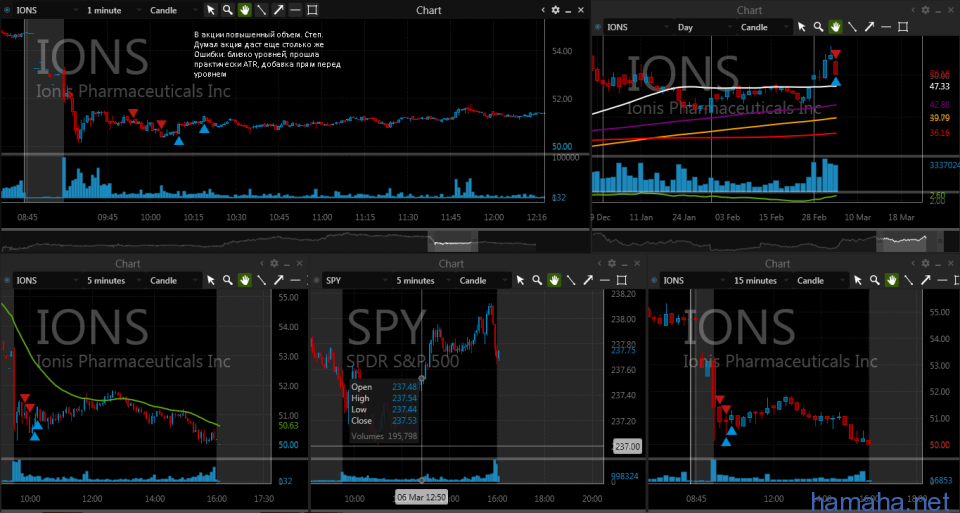Viewport: 960px width, 513px height.
Task: Select the line drawing tool in IONS Day chart
Action: [852, 27]
